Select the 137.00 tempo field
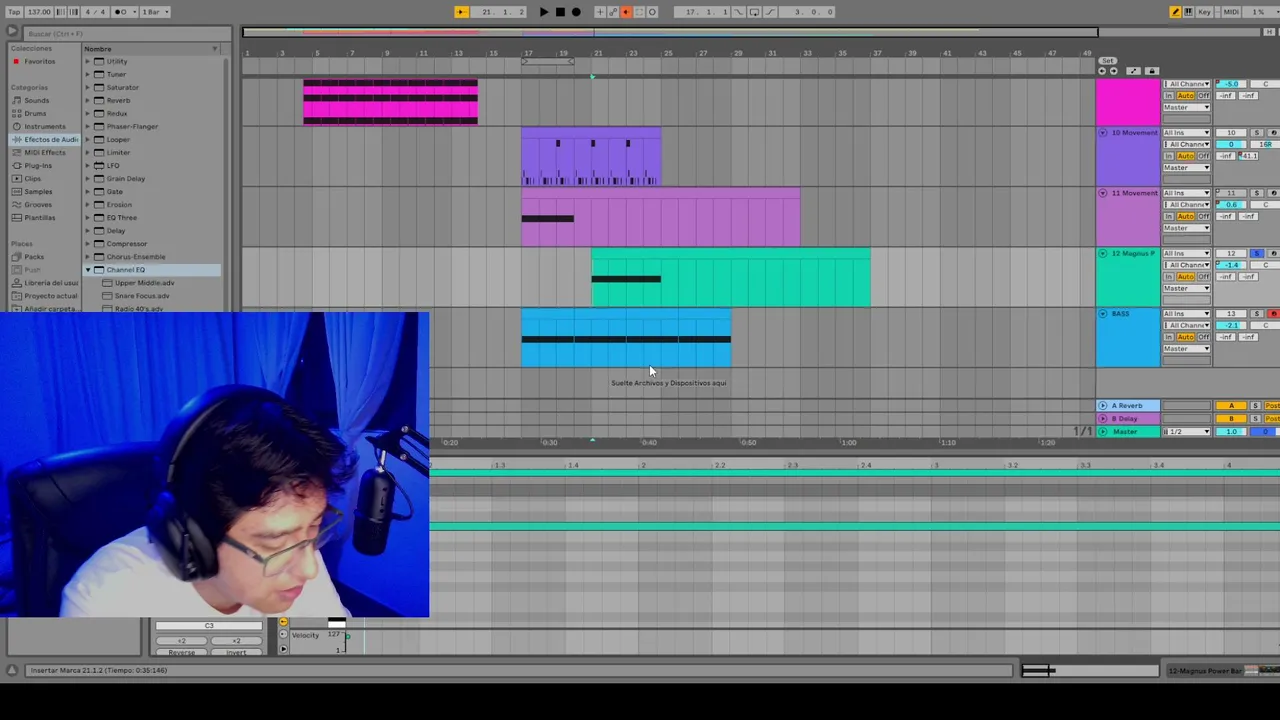1280x720 pixels. pos(39,12)
